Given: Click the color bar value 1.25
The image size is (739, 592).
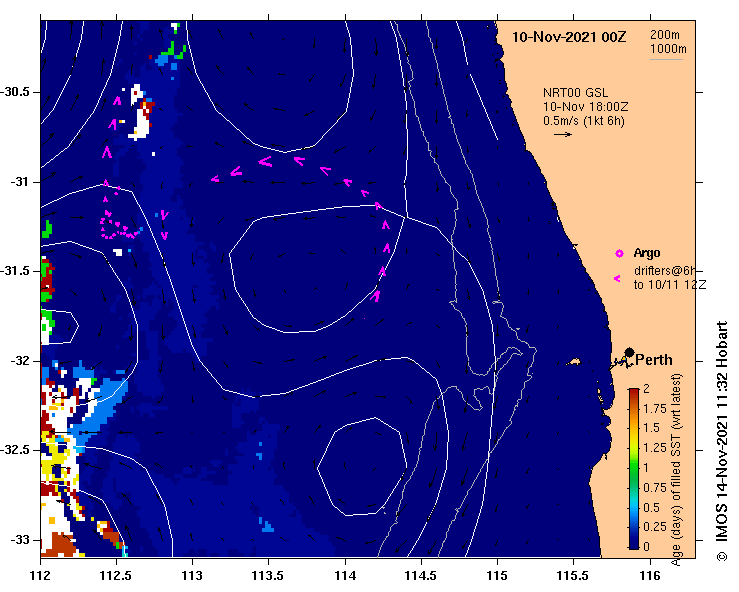Looking at the screenshot, I should [655, 448].
